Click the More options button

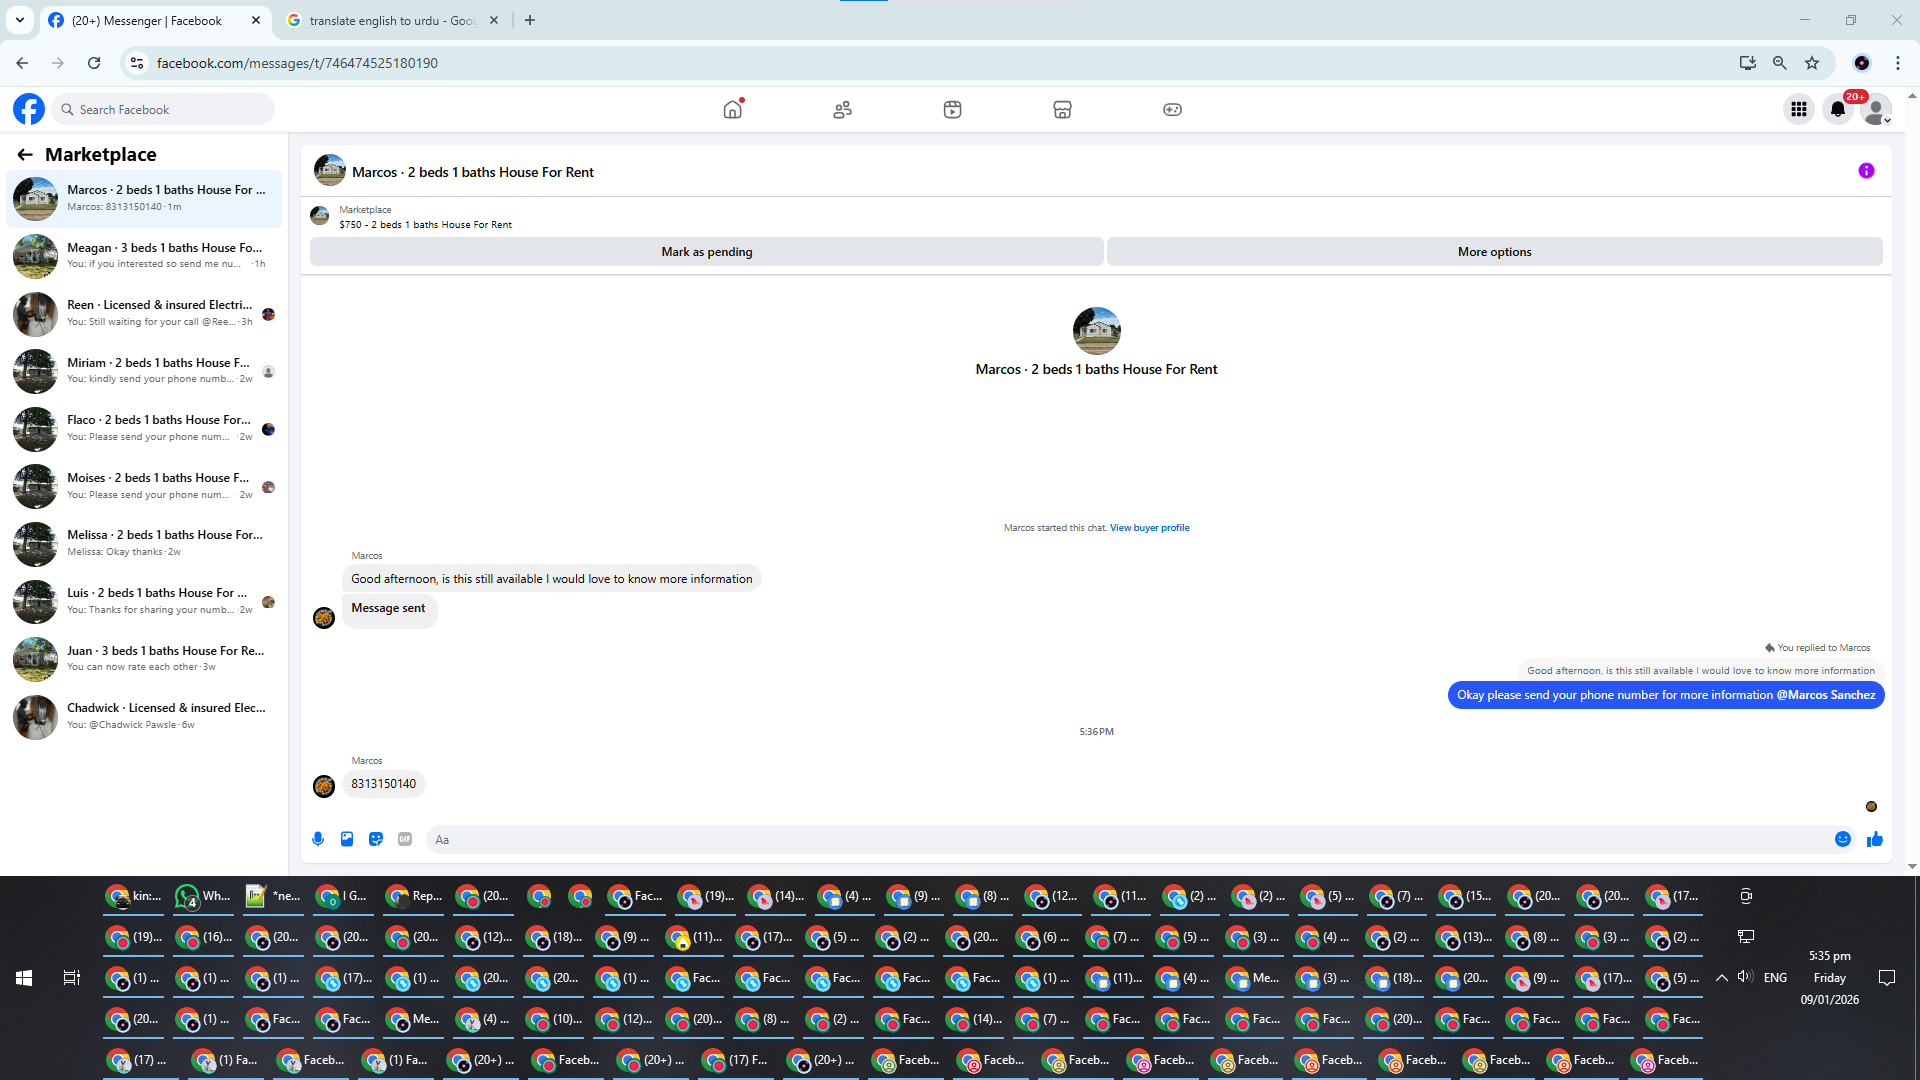(1494, 252)
